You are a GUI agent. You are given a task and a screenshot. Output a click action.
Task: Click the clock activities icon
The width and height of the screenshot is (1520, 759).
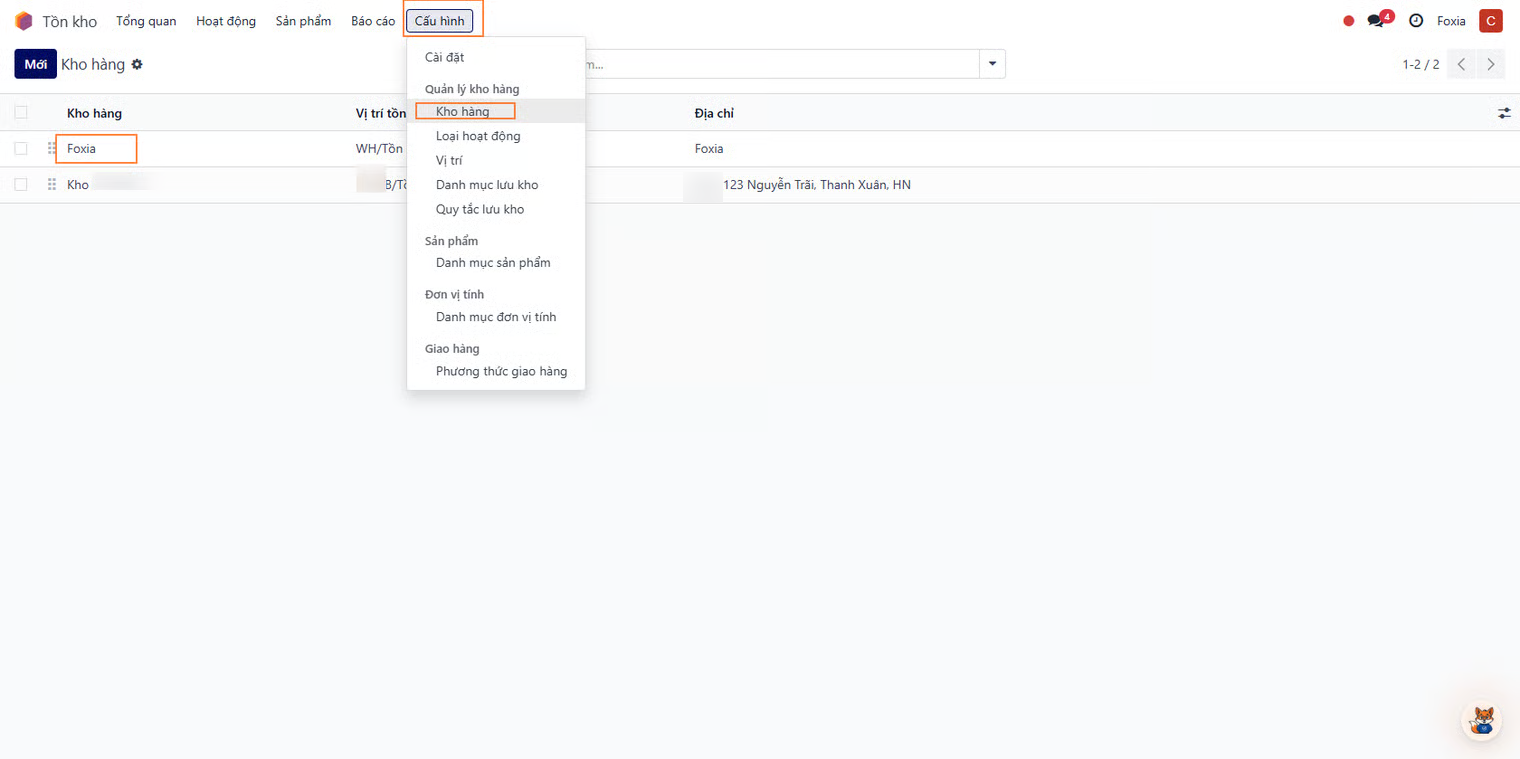(1415, 21)
